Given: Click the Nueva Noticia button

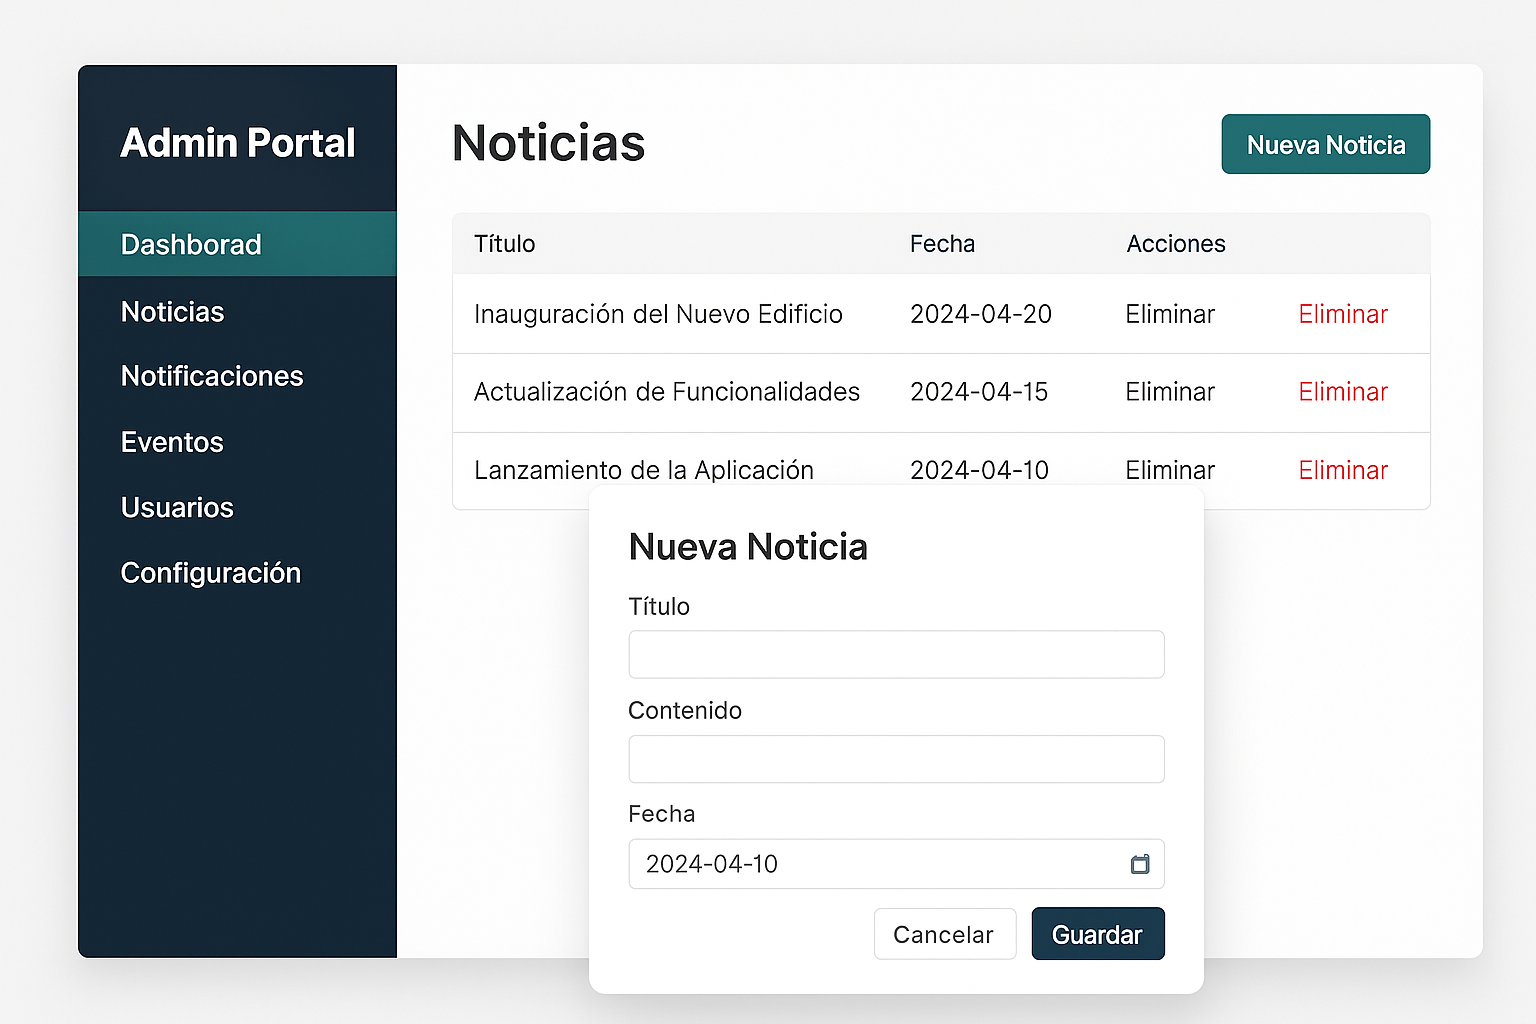Looking at the screenshot, I should click(1325, 144).
